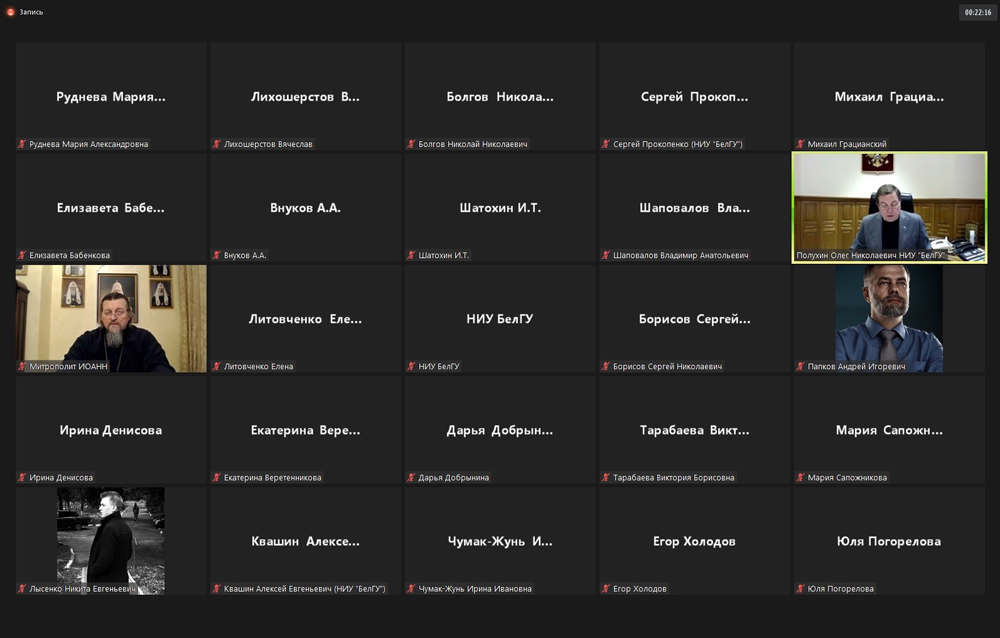
Task: Click muted mic icon beside Внуков А.А. name
Action: pyautogui.click(x=216, y=255)
